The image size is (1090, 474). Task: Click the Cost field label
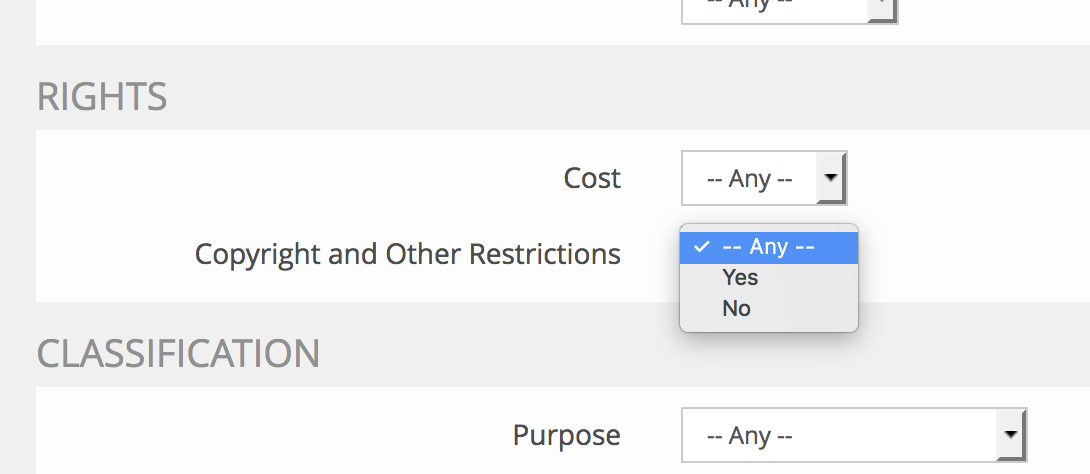click(x=592, y=178)
